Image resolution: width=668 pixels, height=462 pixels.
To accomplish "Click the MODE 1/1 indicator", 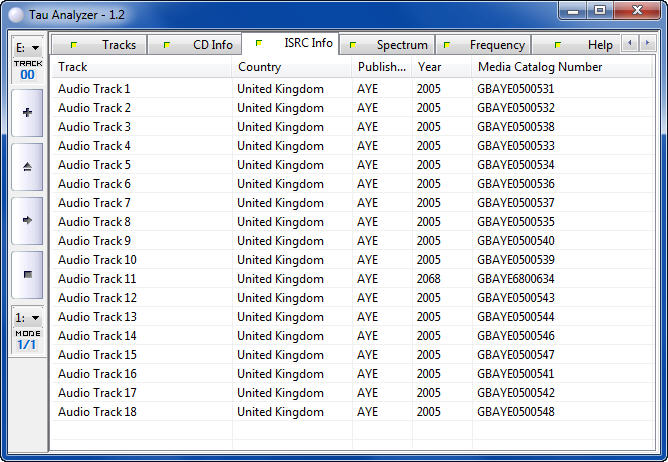I will pos(27,340).
